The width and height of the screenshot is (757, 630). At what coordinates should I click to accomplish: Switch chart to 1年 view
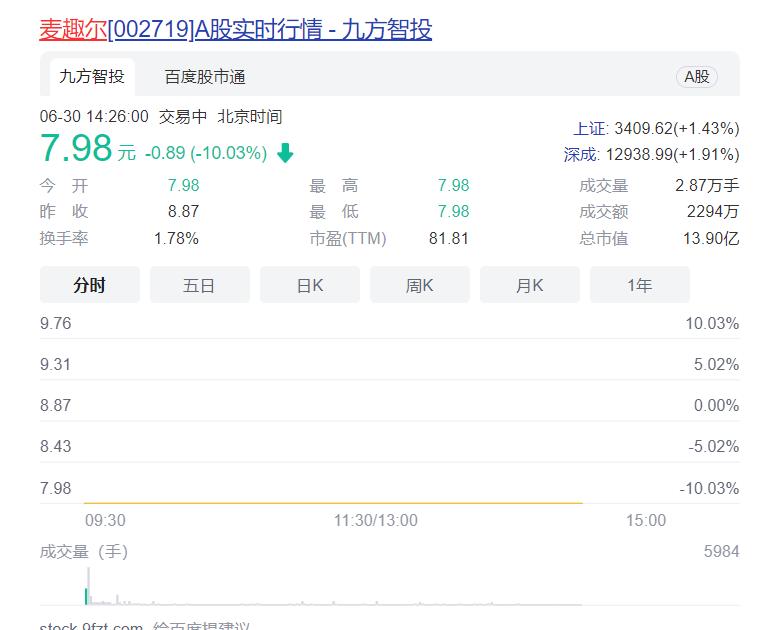640,285
